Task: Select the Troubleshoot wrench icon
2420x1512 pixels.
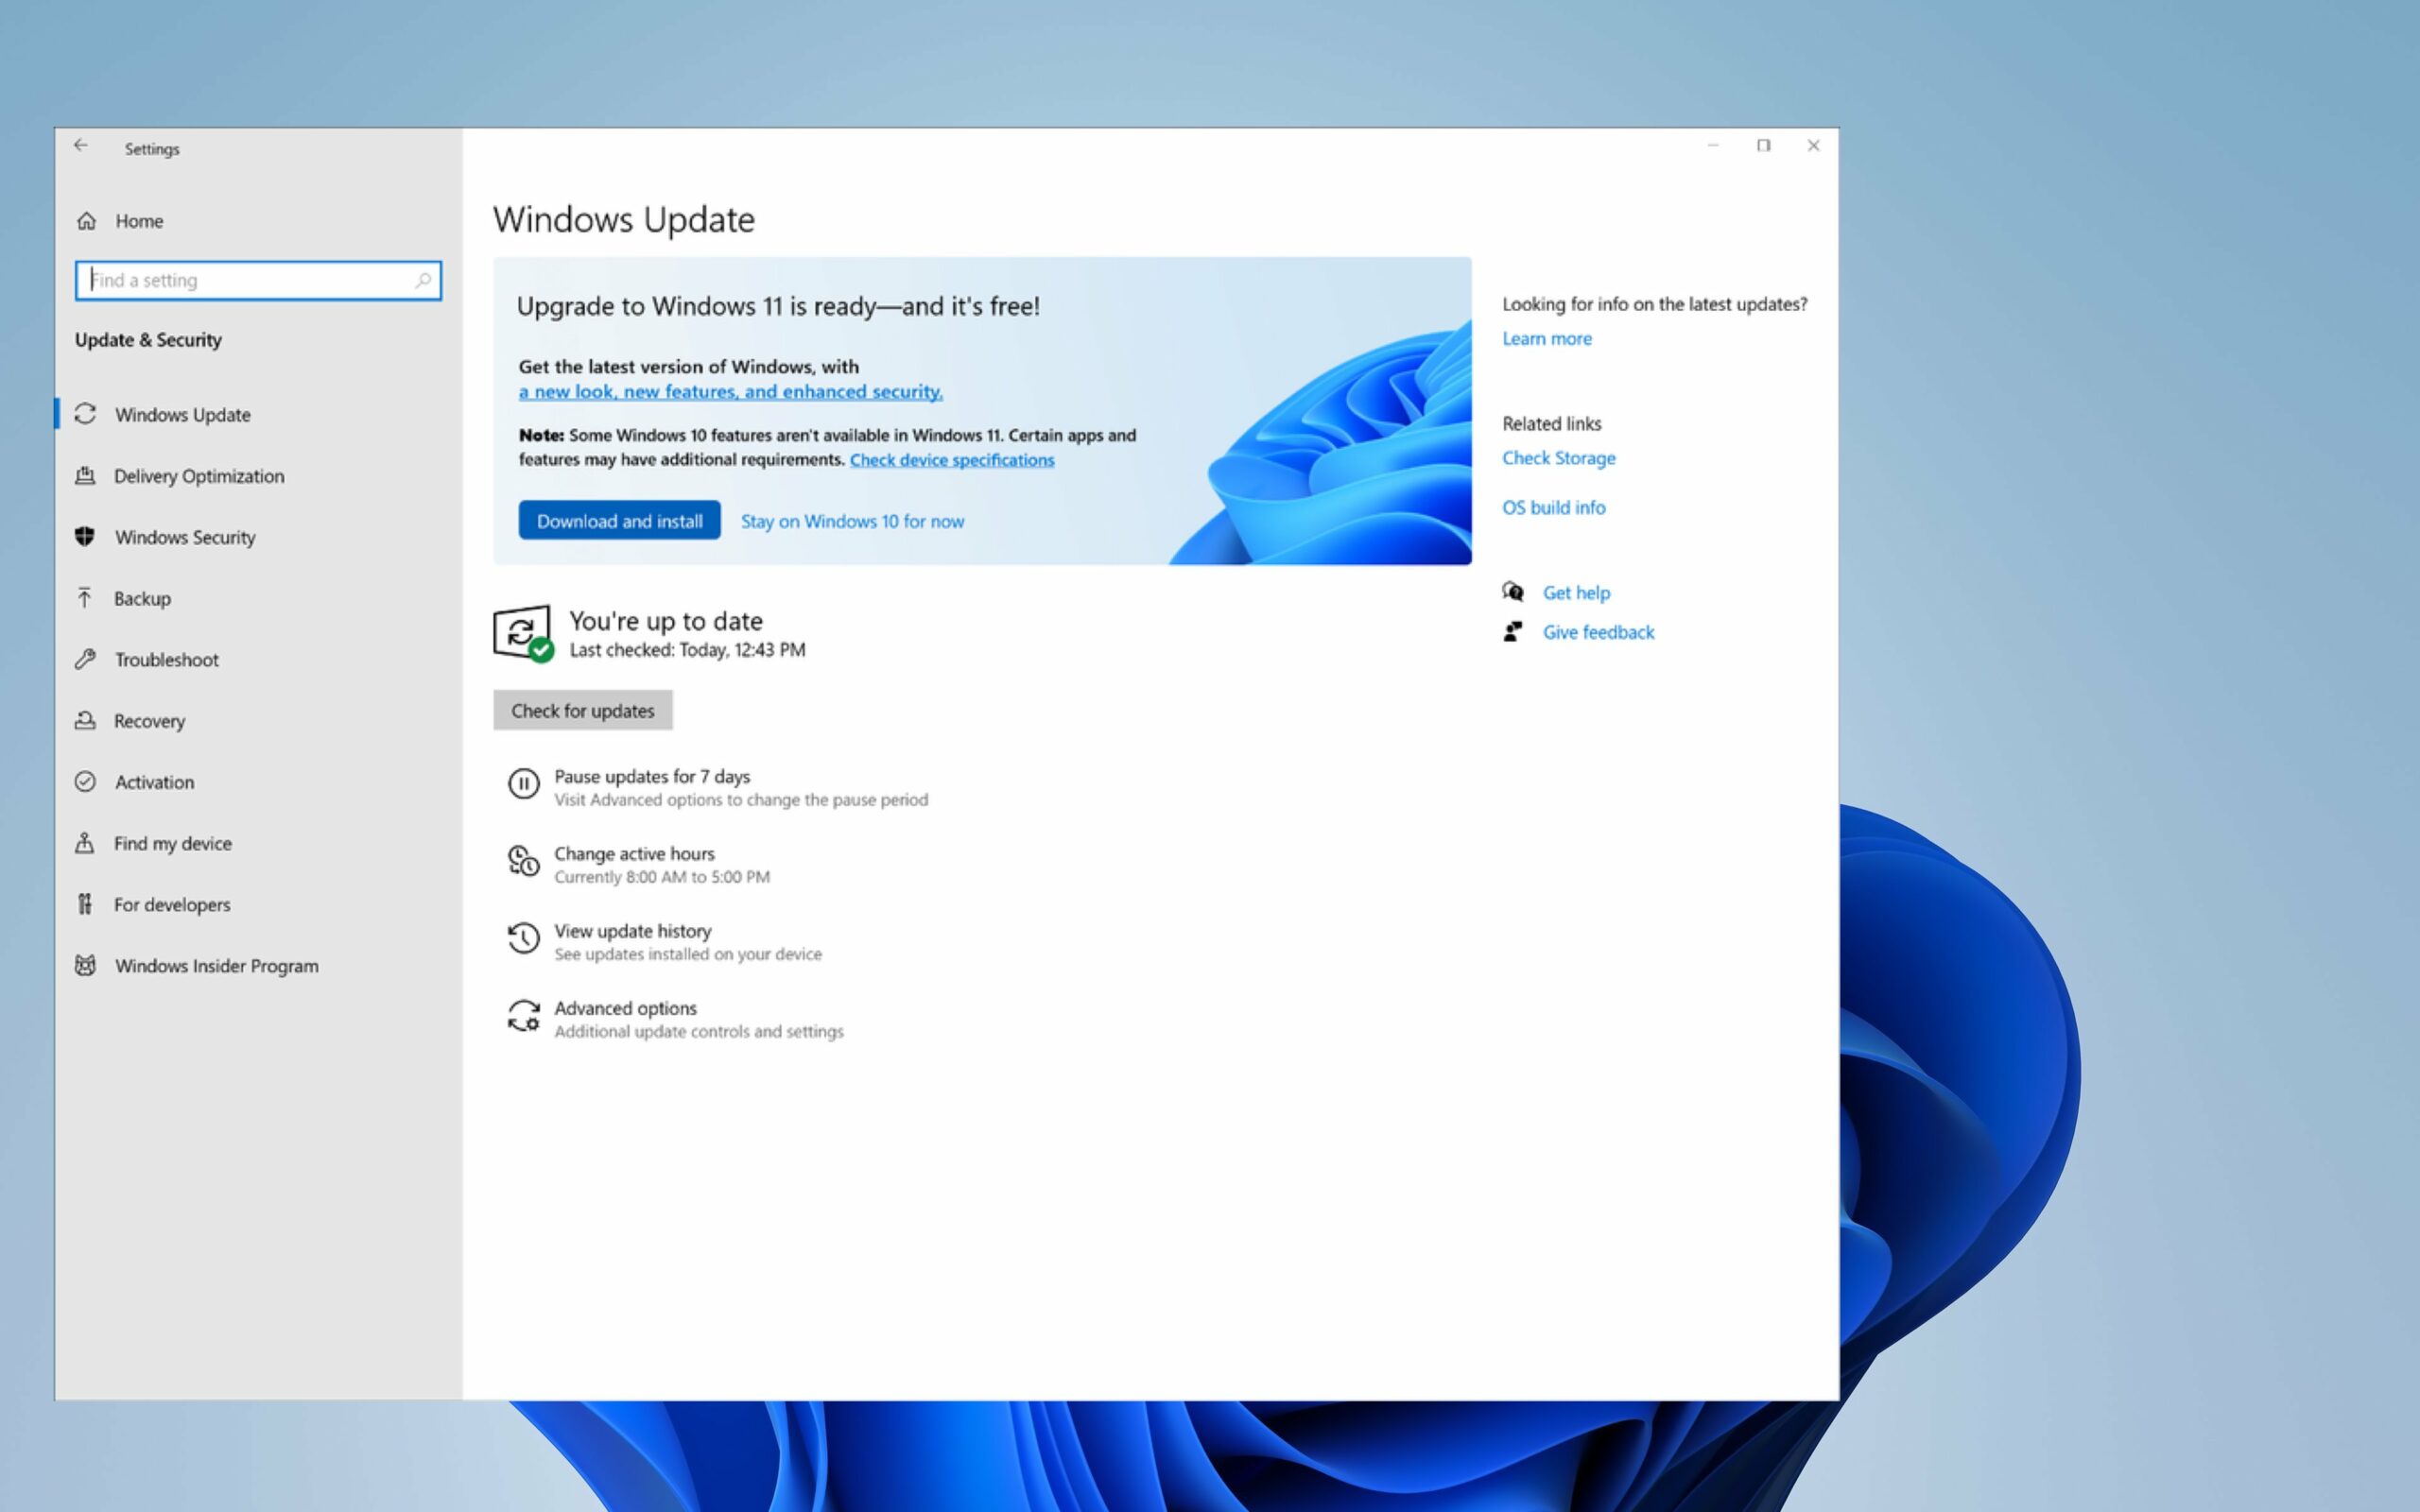Action: pyautogui.click(x=85, y=659)
